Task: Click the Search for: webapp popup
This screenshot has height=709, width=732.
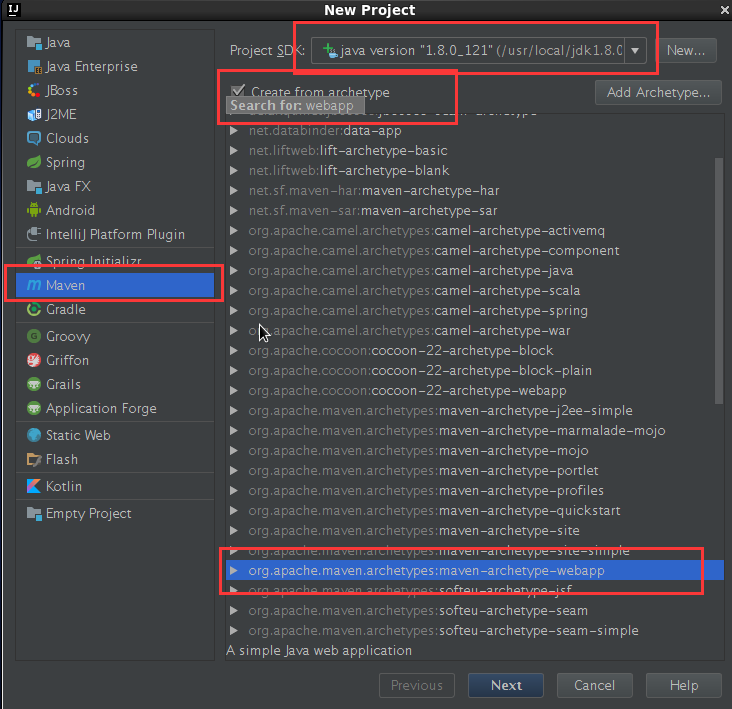Action: point(295,105)
